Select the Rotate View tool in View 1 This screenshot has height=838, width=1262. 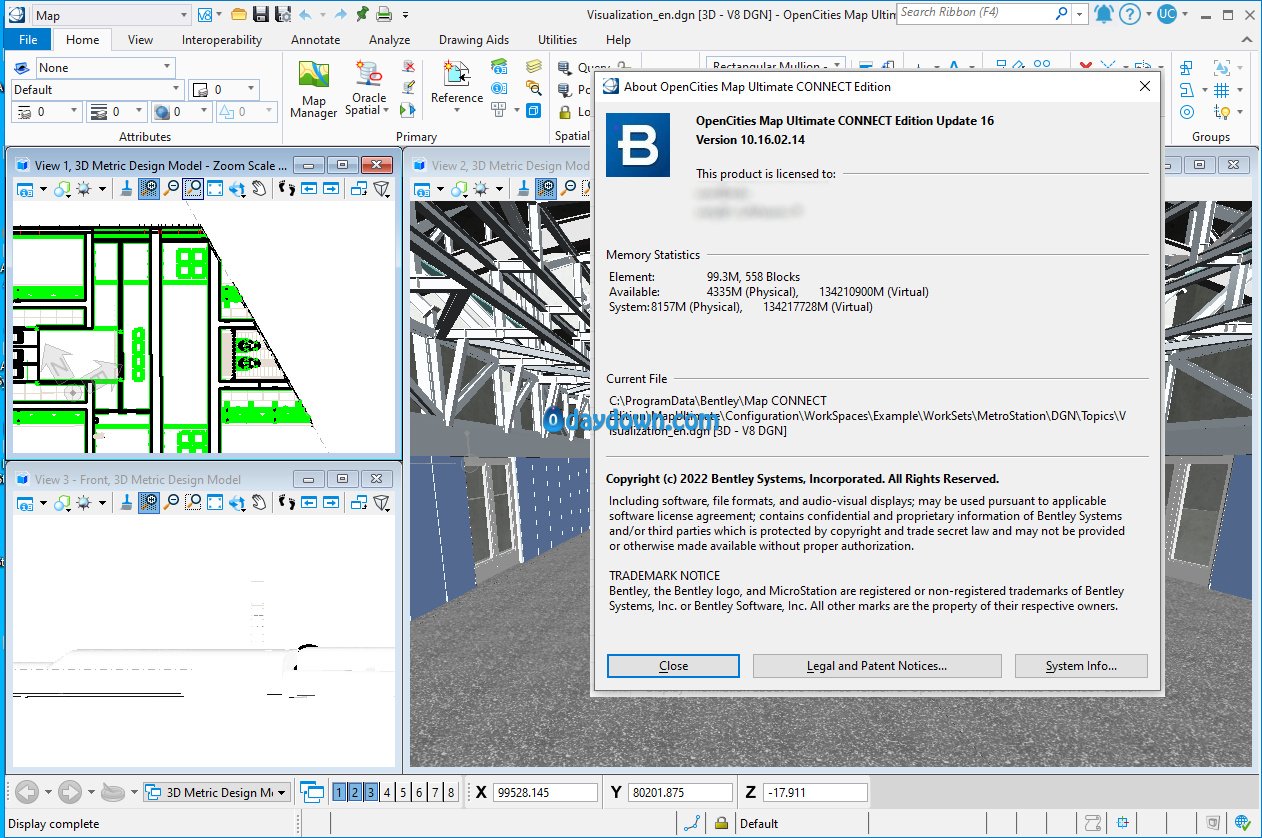[237, 188]
